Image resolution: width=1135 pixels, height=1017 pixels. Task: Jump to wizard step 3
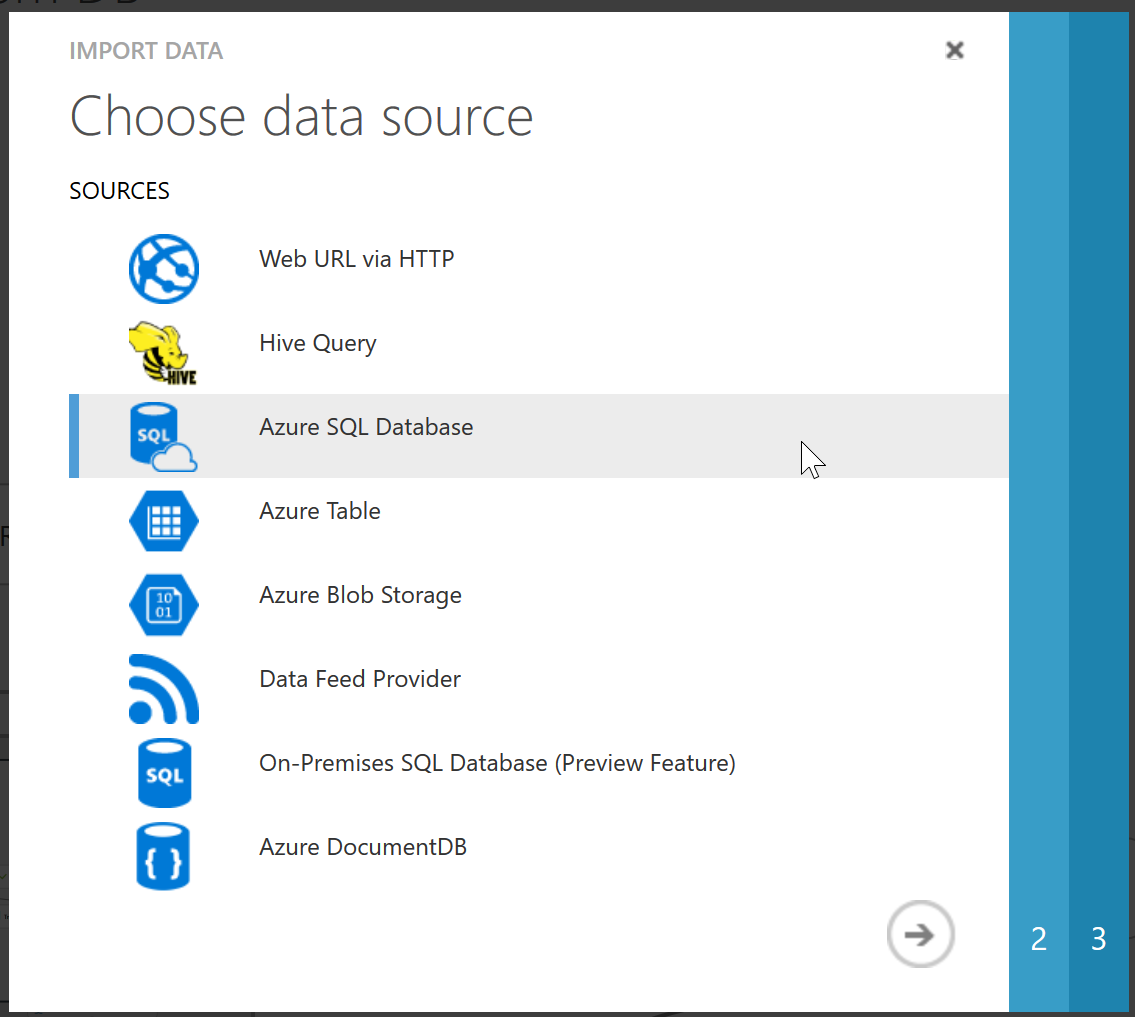point(1099,939)
